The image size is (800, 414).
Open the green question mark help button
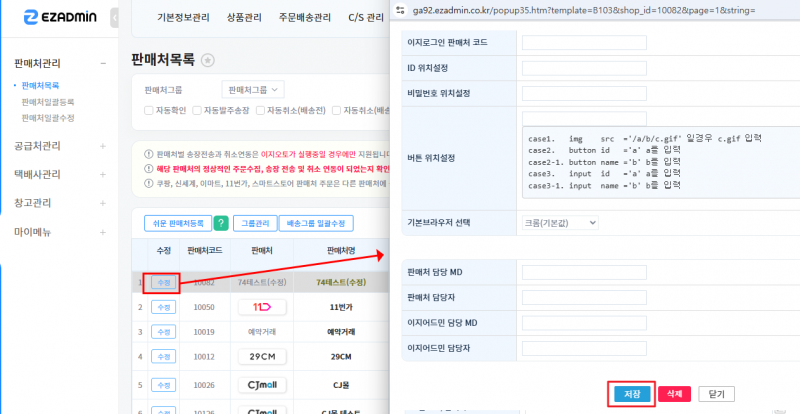(220, 223)
